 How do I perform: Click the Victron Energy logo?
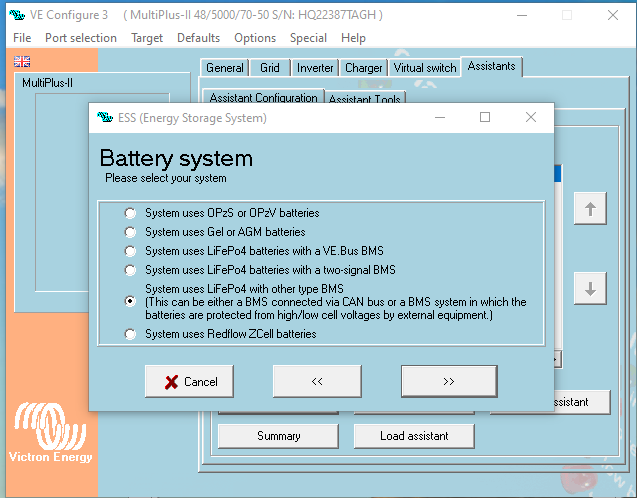pos(50,432)
